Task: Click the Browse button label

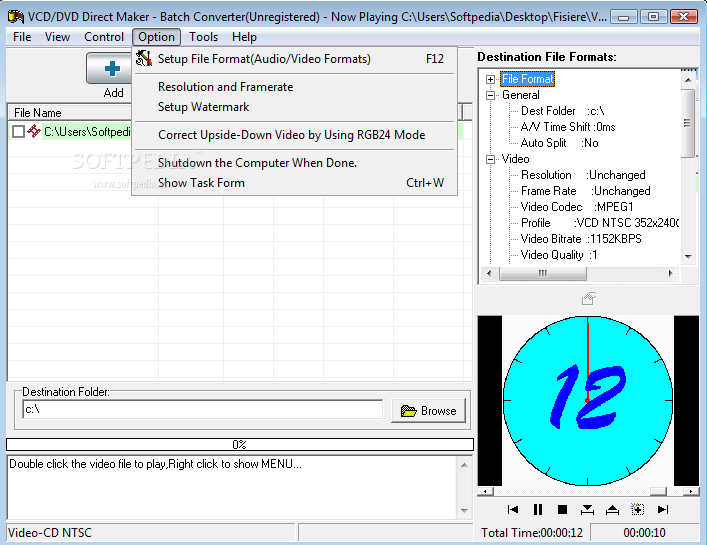Action: [x=439, y=411]
